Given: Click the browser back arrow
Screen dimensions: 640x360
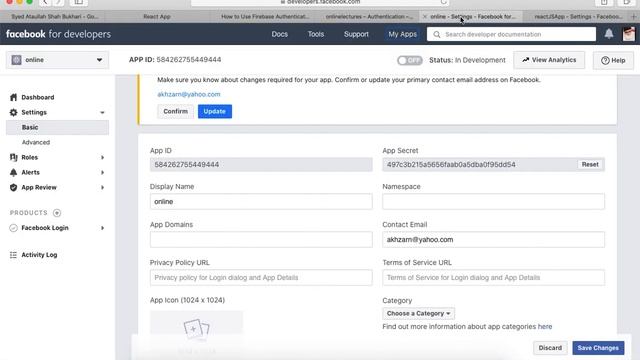Looking at the screenshot, I should coord(45,2).
